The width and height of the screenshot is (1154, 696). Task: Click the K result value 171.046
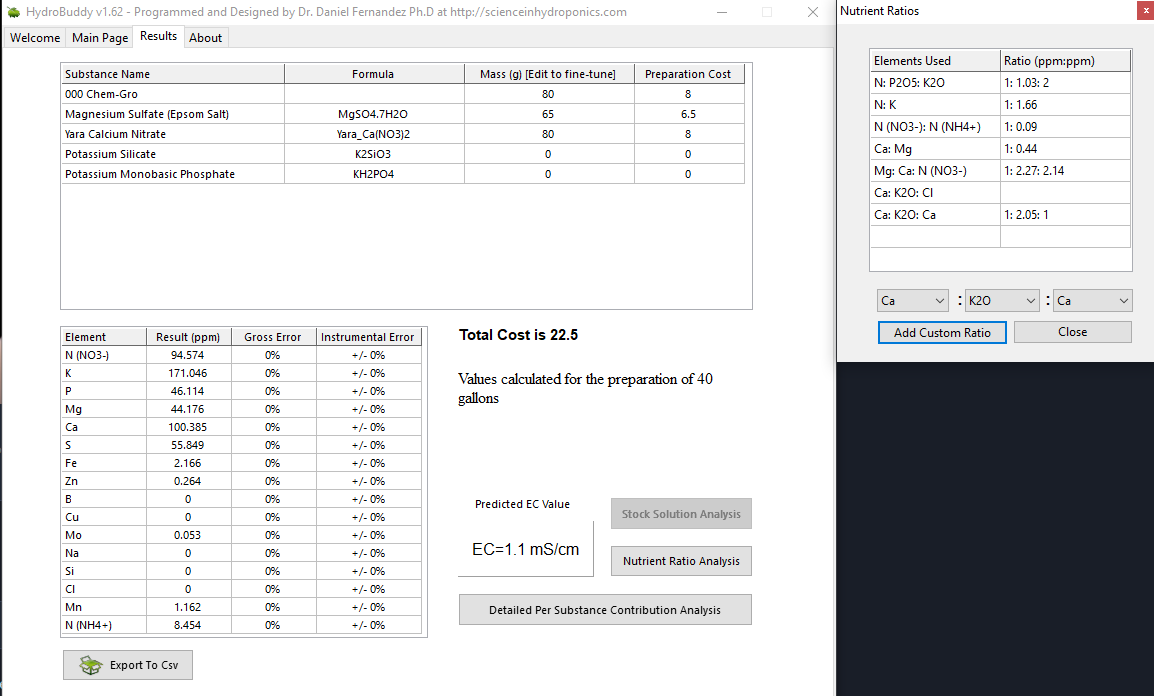188,373
